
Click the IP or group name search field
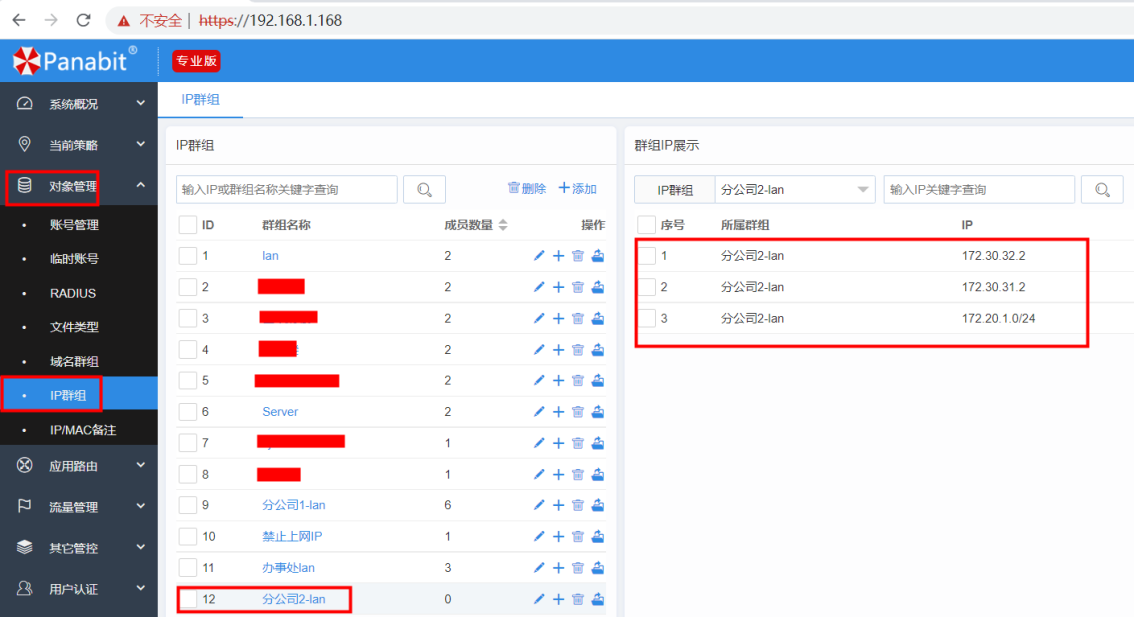[286, 189]
